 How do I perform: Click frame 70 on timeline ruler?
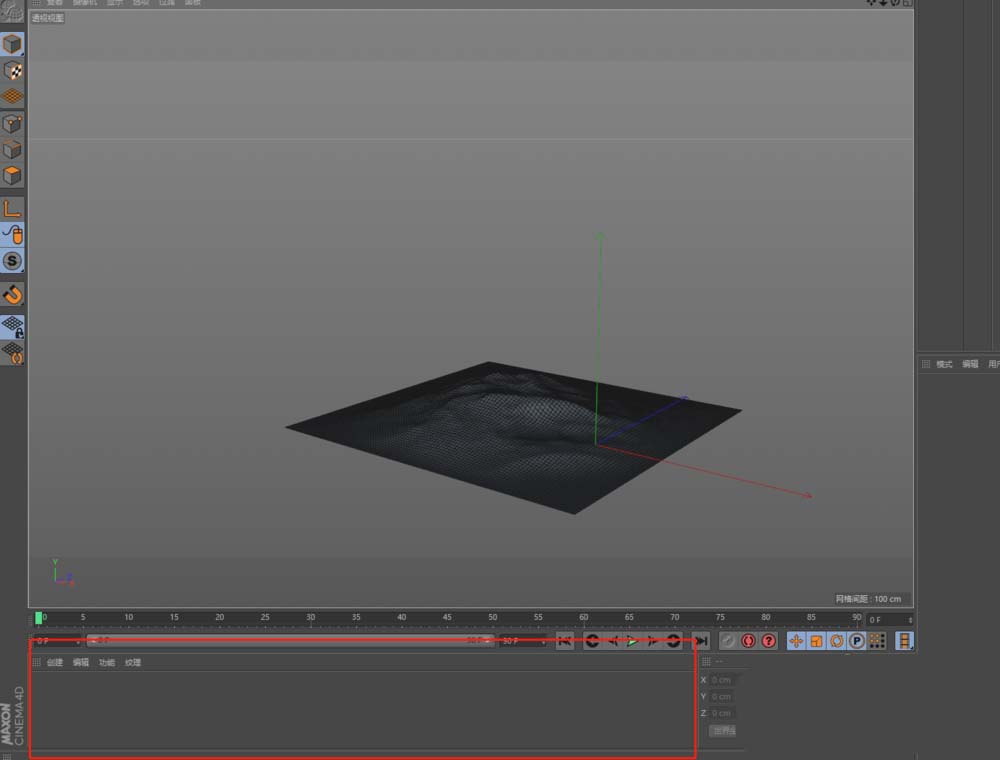click(675, 617)
